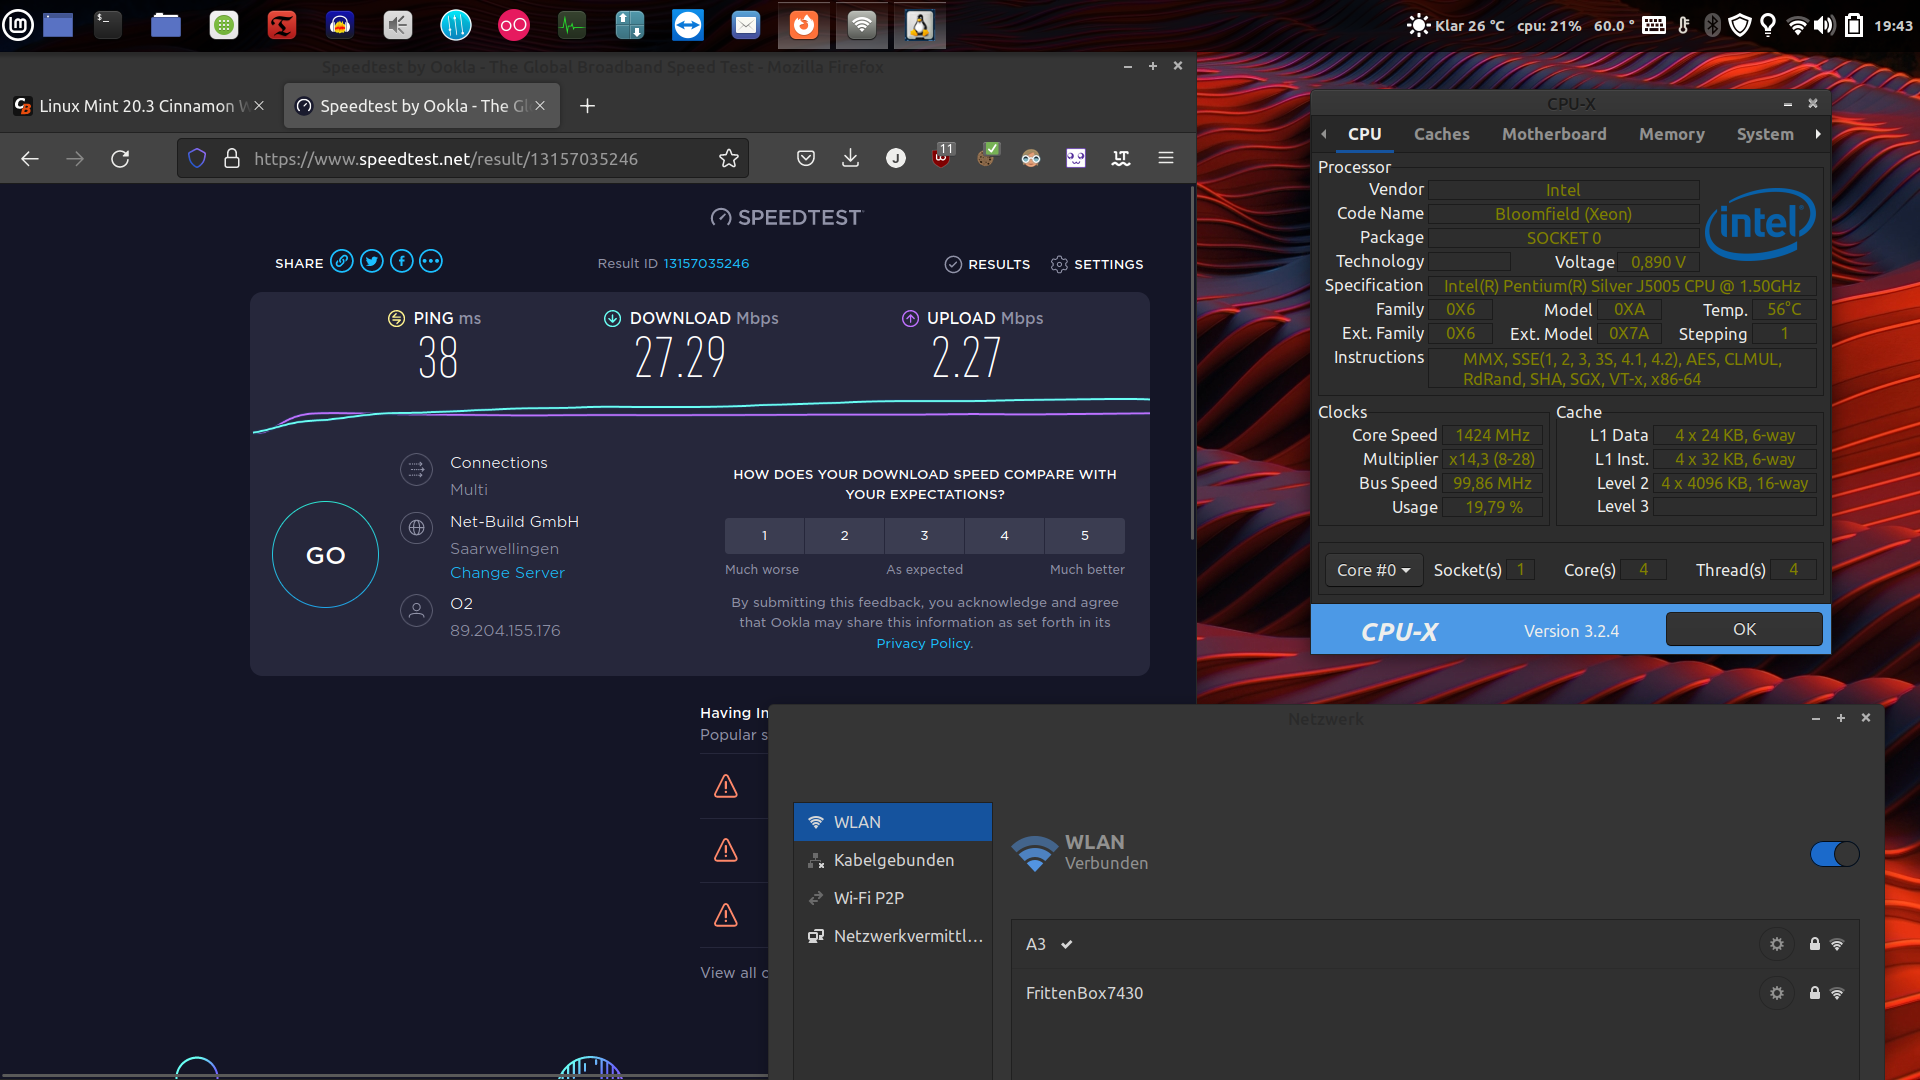Open settings gear for FrittenBox7430

(1777, 993)
